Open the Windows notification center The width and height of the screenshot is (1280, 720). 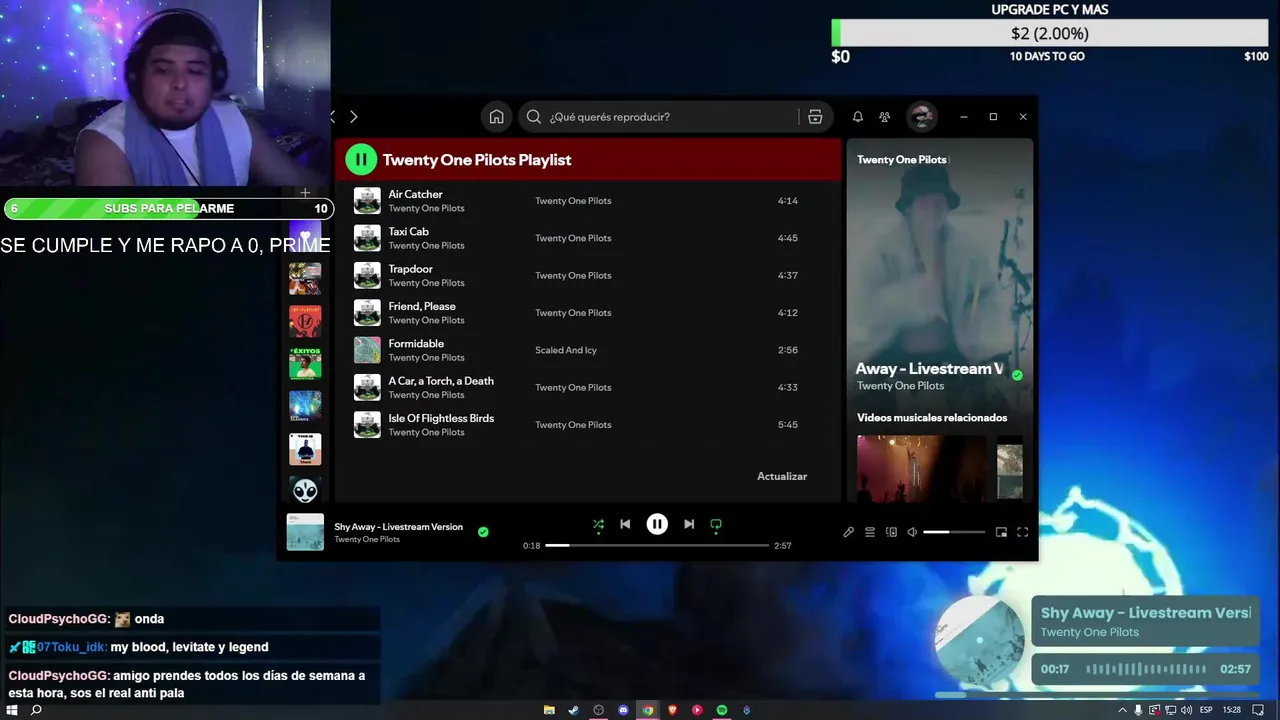(x=1258, y=710)
